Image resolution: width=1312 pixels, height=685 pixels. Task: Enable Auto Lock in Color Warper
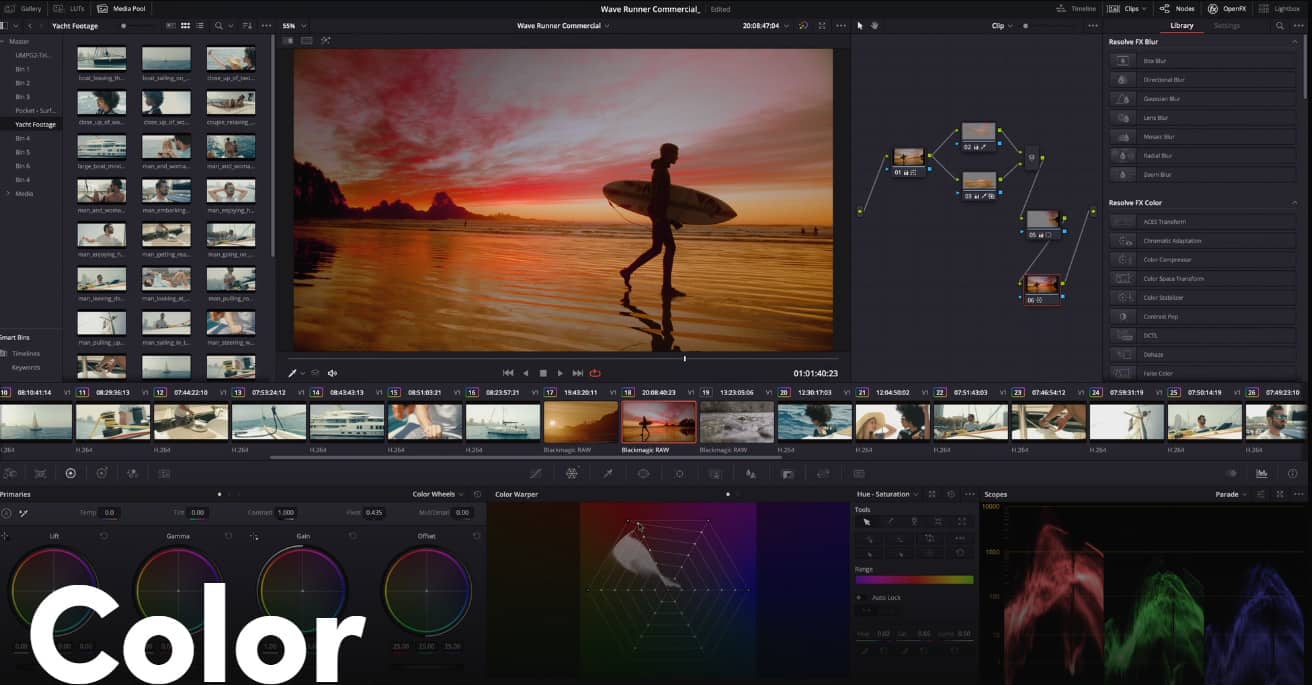click(x=858, y=598)
